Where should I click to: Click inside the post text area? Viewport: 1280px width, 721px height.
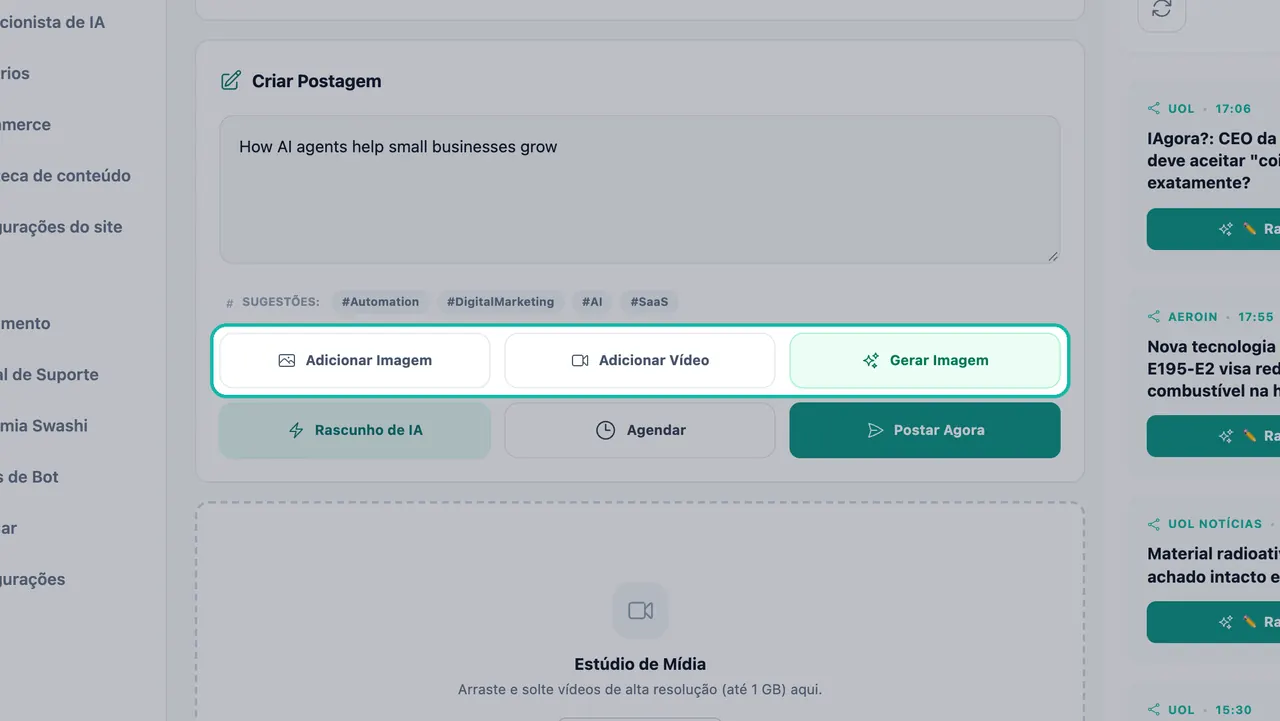point(640,190)
